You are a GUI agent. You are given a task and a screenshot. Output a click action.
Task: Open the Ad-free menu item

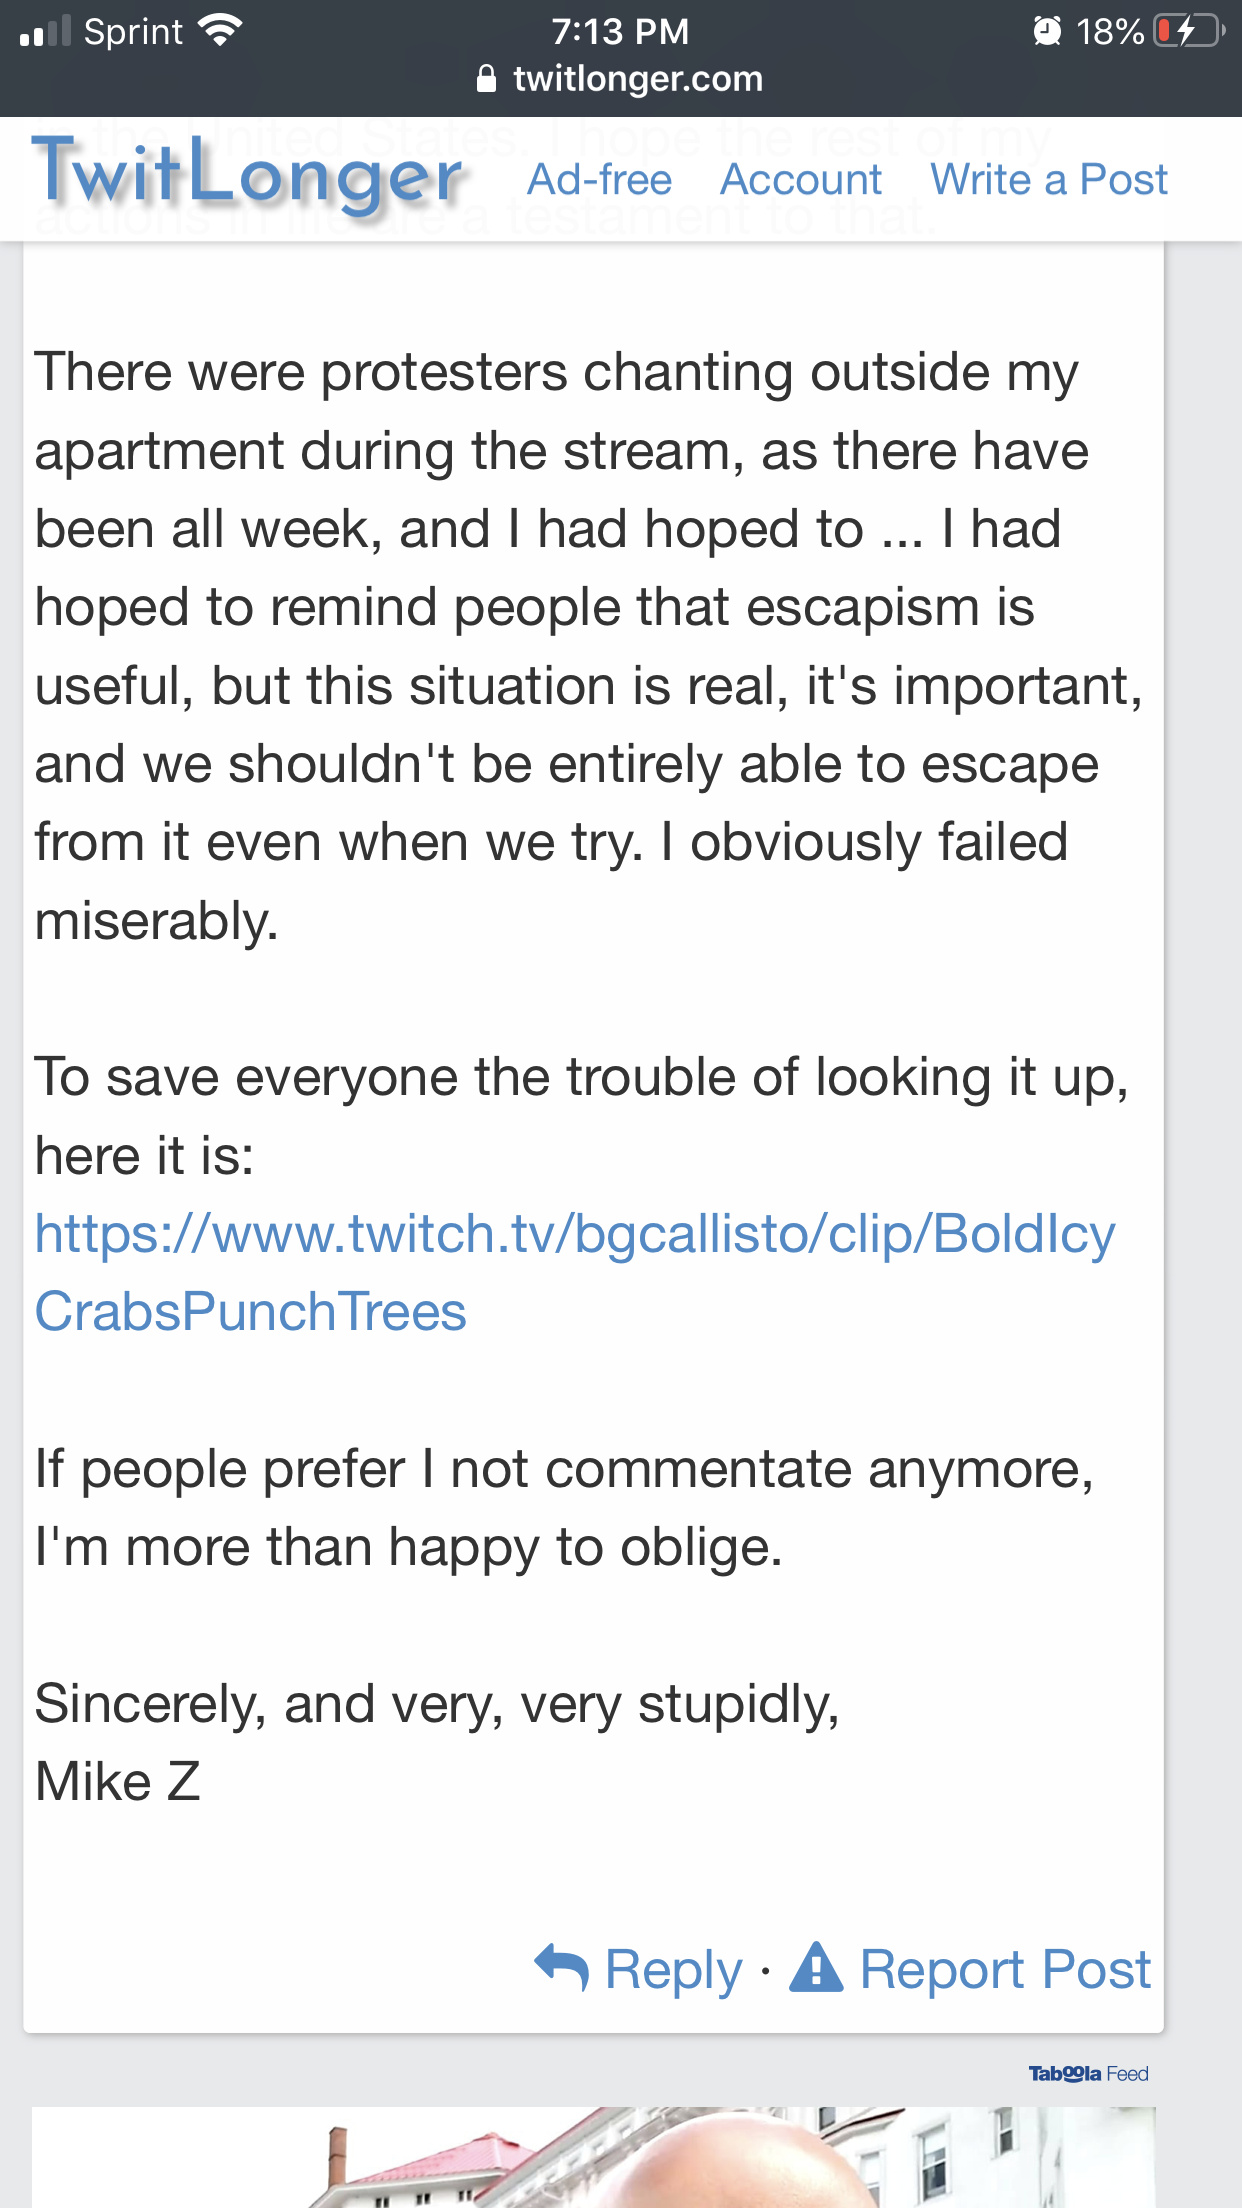coord(600,180)
